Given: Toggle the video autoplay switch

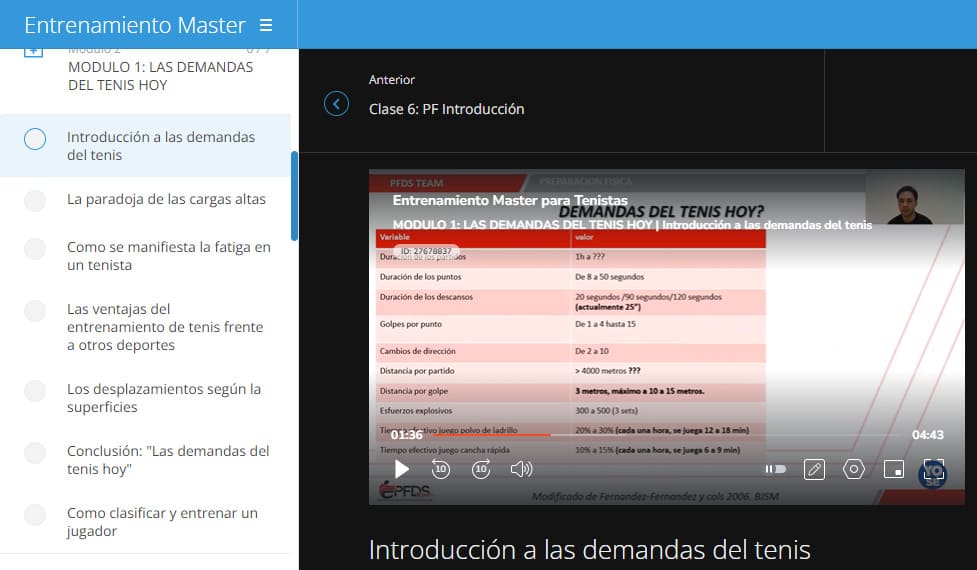Looking at the screenshot, I should (x=775, y=469).
